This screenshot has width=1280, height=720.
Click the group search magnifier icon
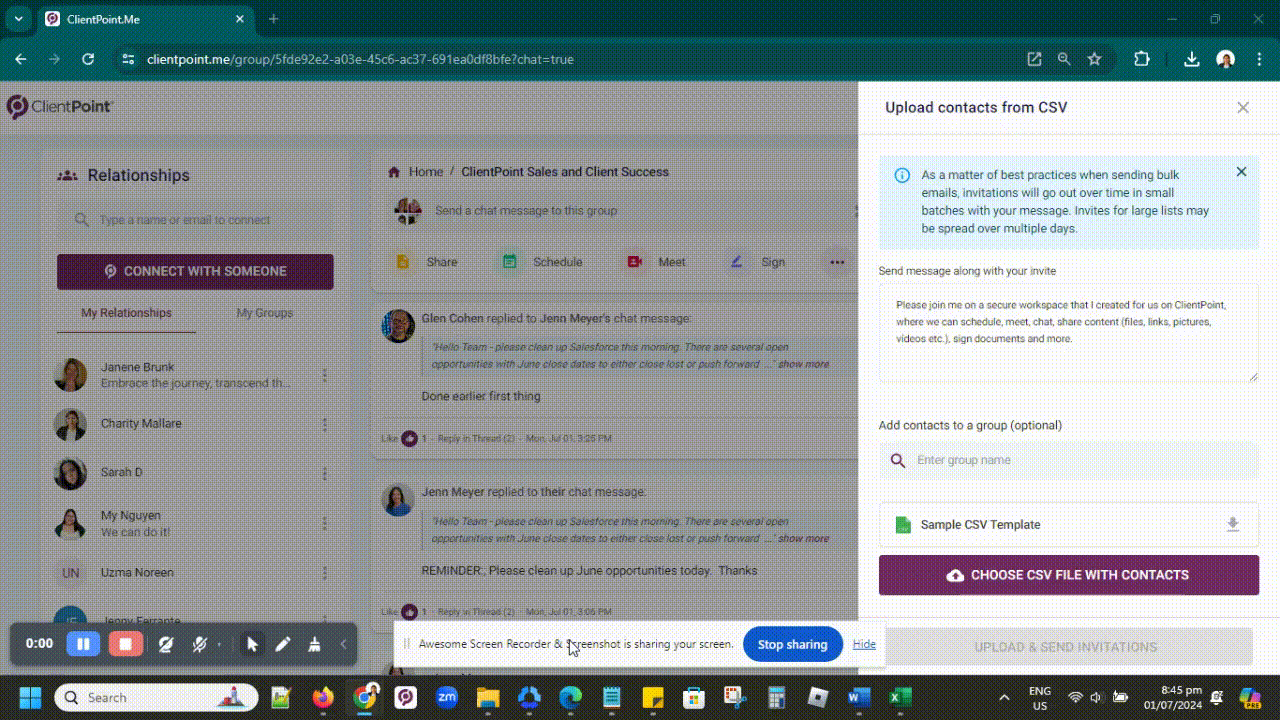point(898,460)
